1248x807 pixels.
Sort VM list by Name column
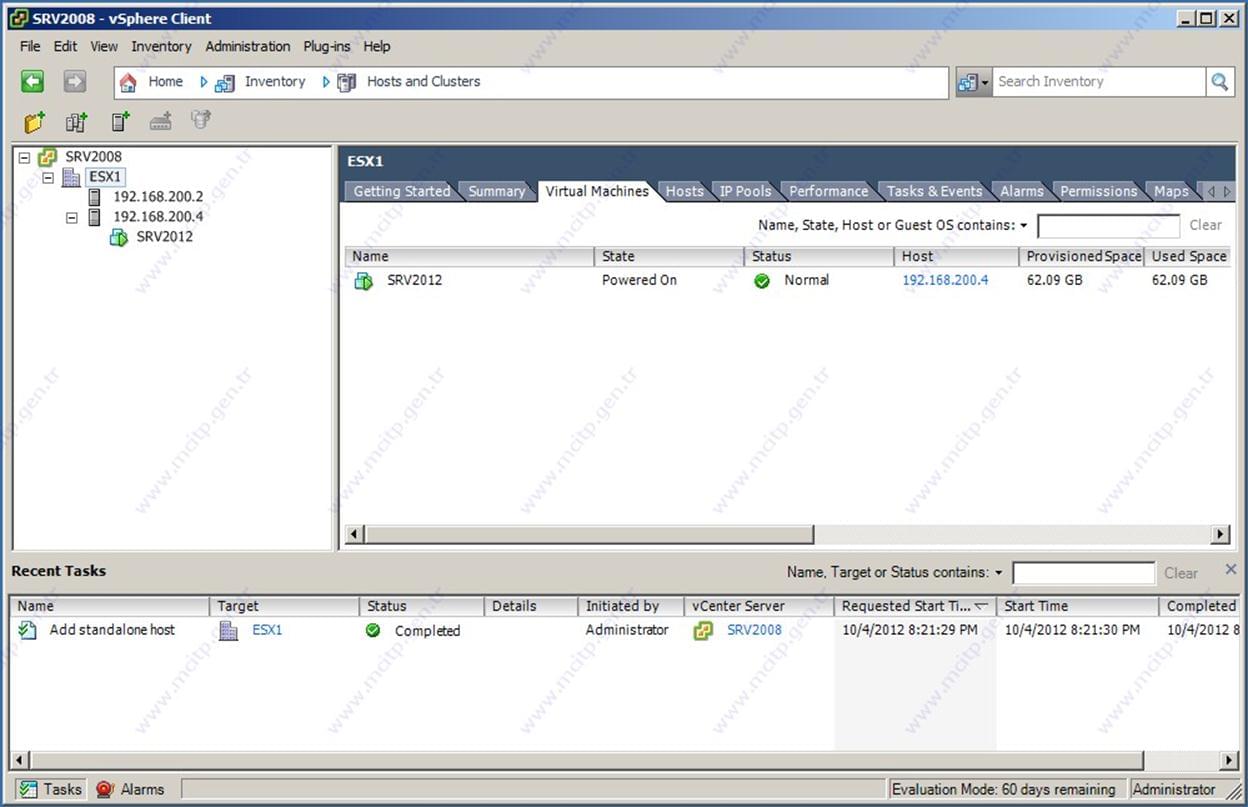pyautogui.click(x=470, y=257)
